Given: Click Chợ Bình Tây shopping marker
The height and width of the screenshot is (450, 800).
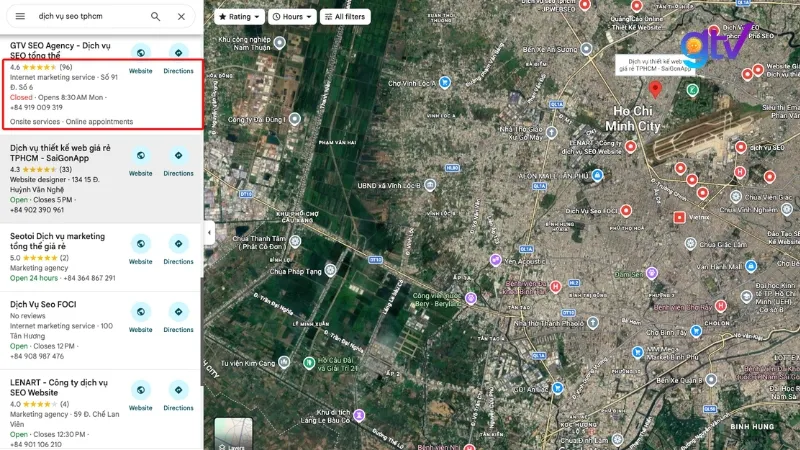Looking at the screenshot, I should coord(696,331).
